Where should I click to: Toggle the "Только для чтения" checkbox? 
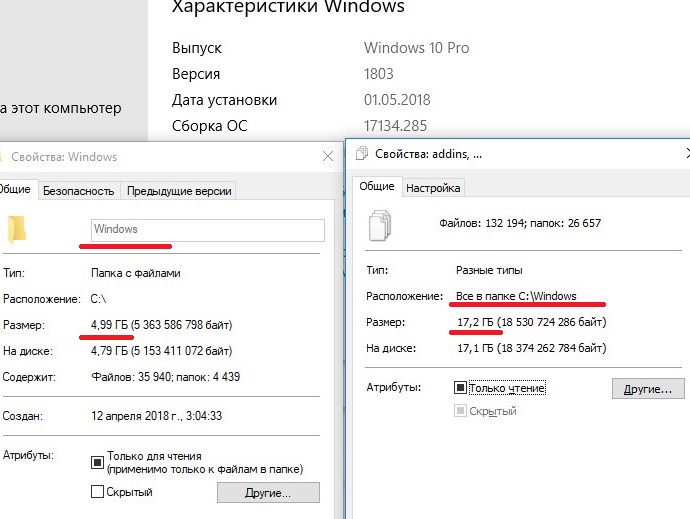click(x=98, y=462)
